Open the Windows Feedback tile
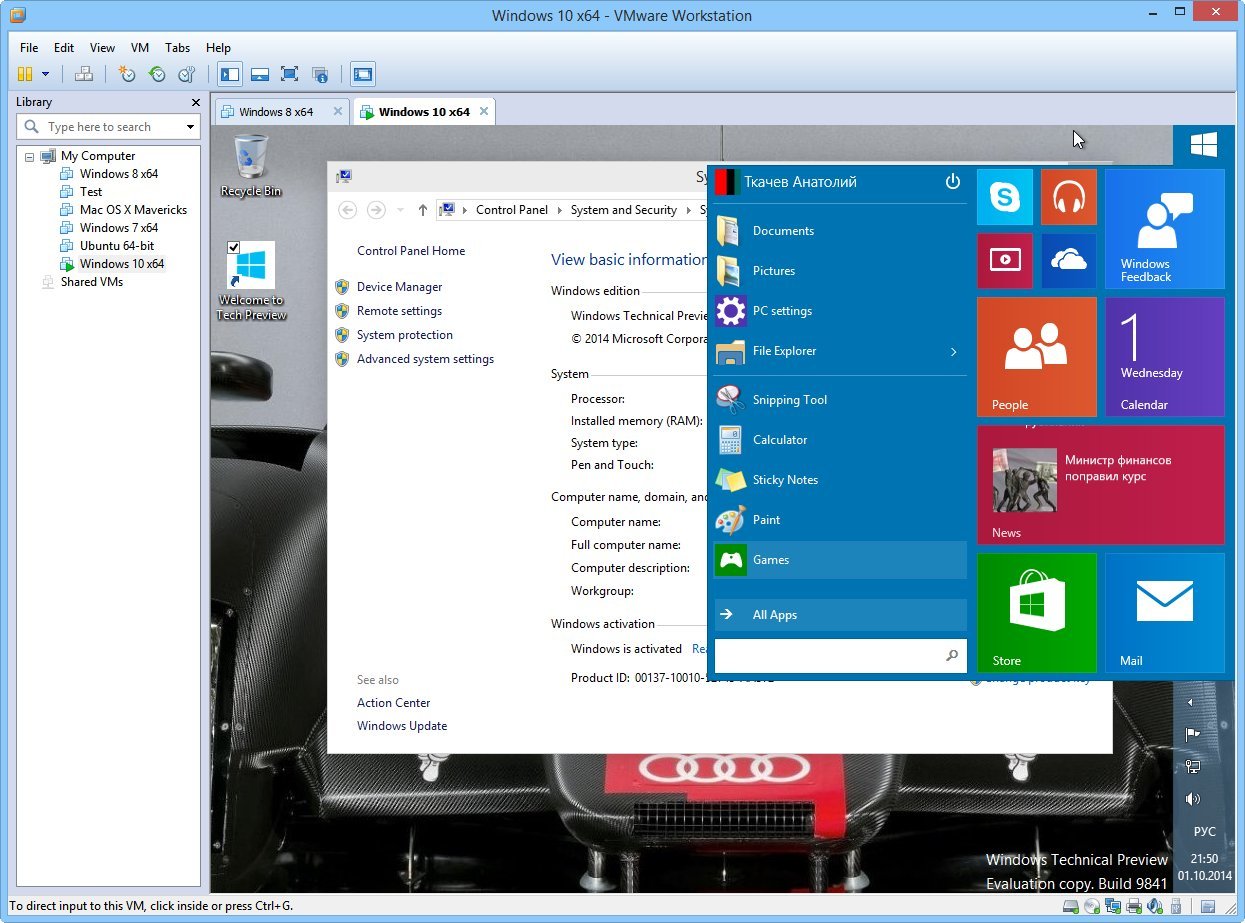Viewport: 1245px width, 923px height. (x=1164, y=229)
